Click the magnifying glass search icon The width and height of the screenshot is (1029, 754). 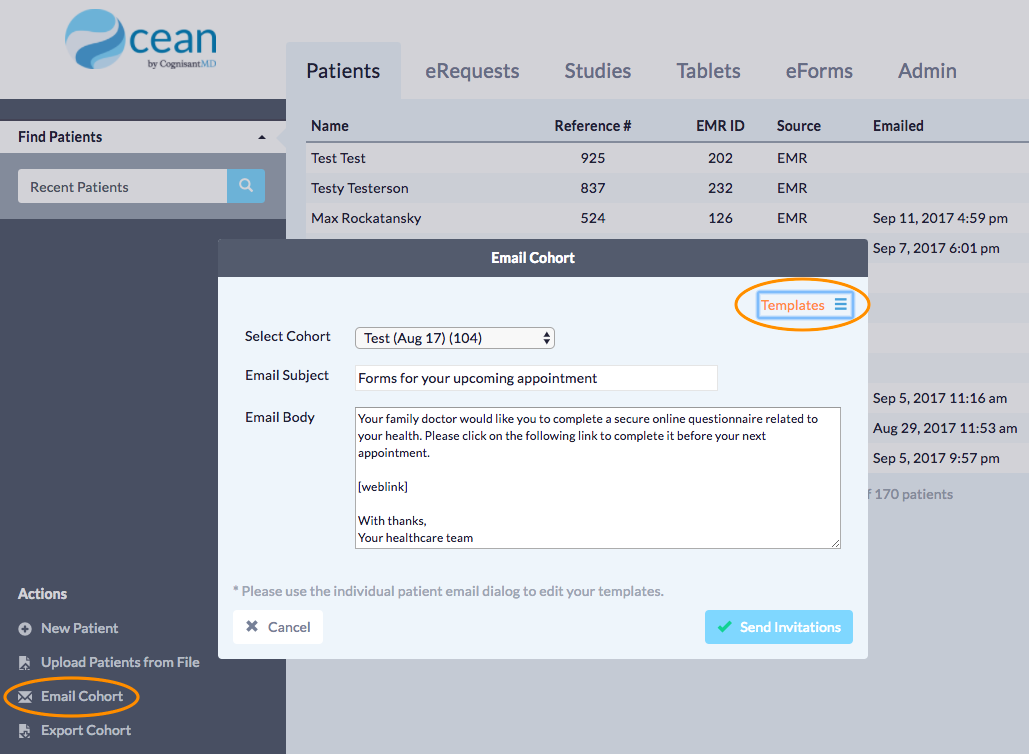246,186
